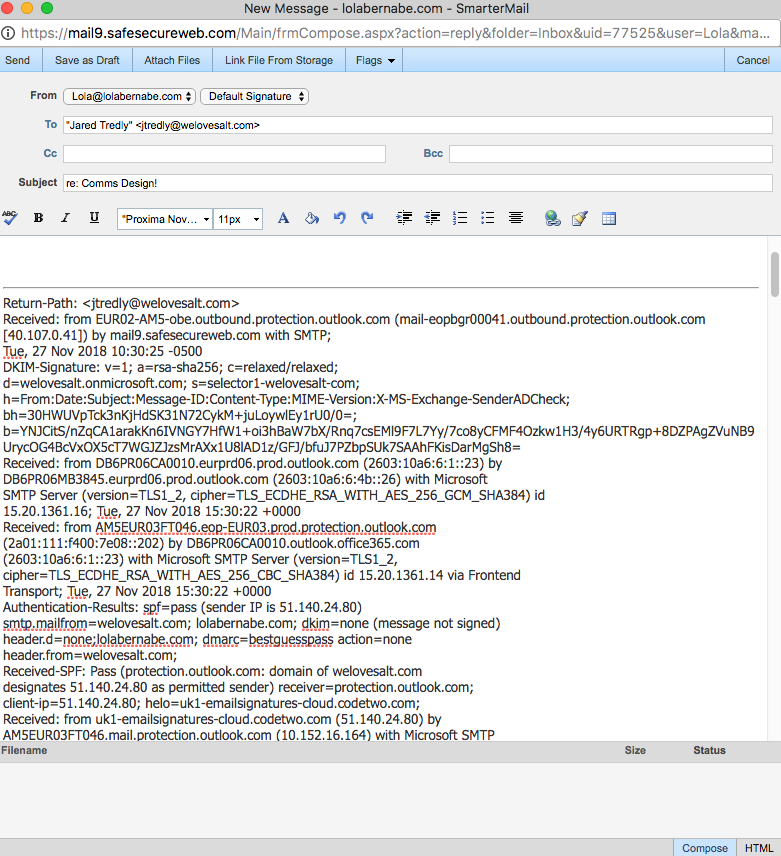
Task: Toggle italic formatting
Action: (66, 218)
